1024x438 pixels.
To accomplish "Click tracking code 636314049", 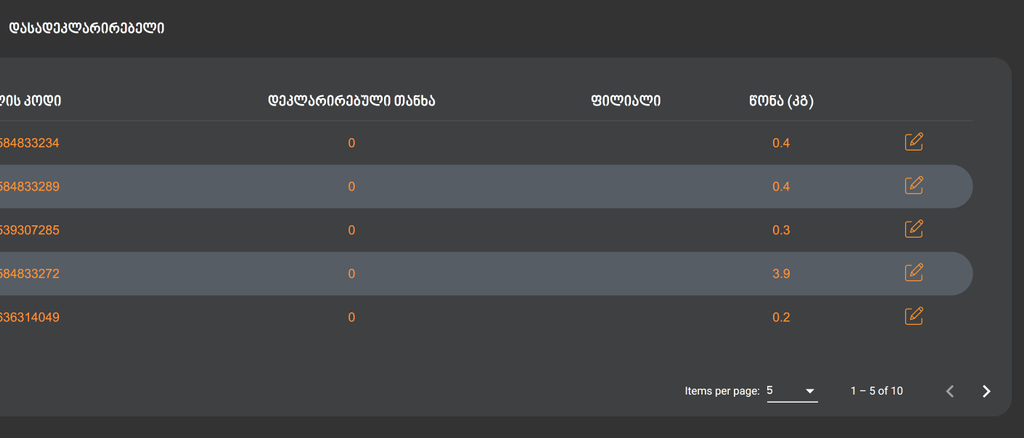I will click(30, 318).
